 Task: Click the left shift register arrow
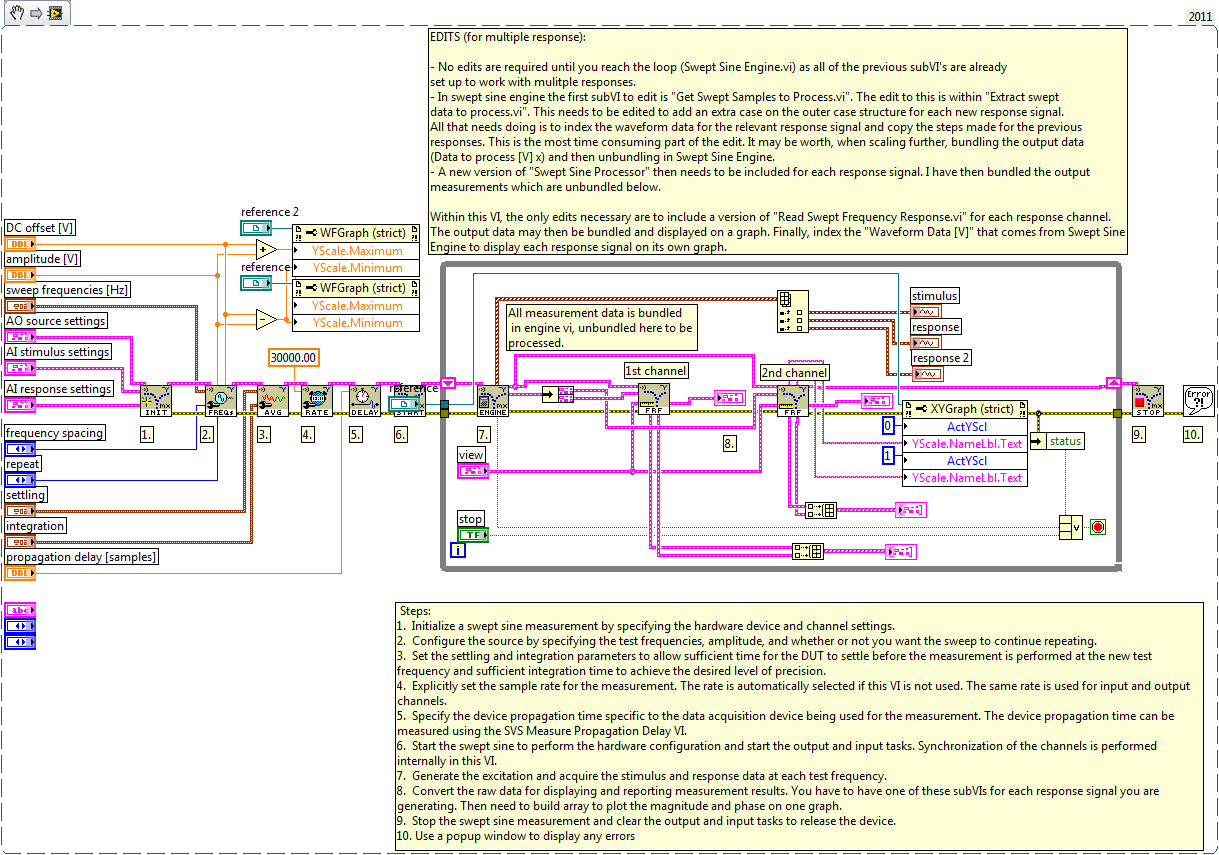[449, 383]
